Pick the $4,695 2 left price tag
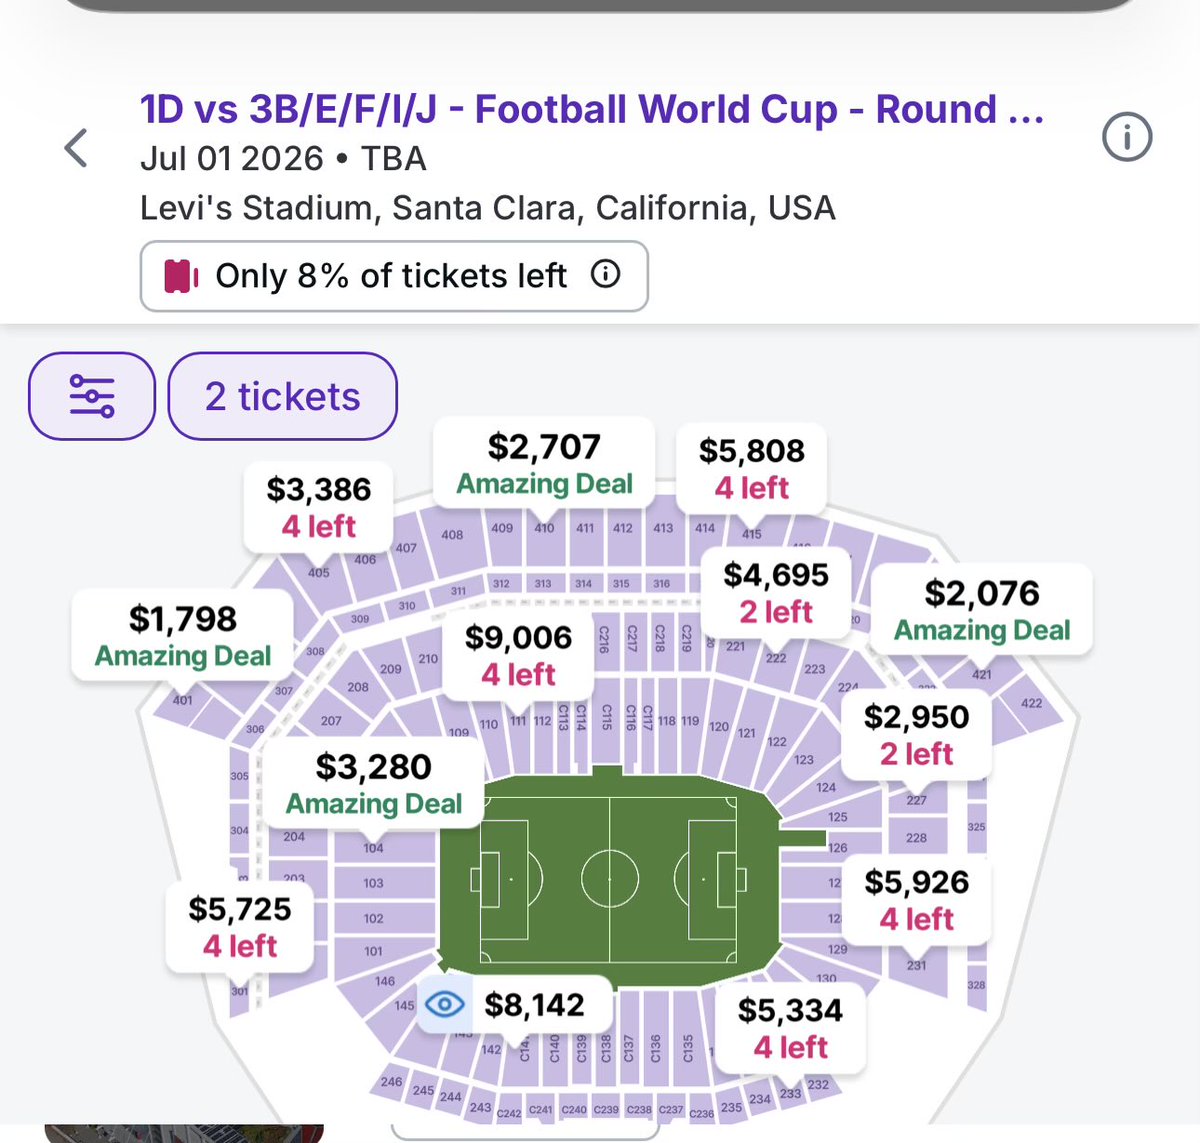 [x=776, y=592]
